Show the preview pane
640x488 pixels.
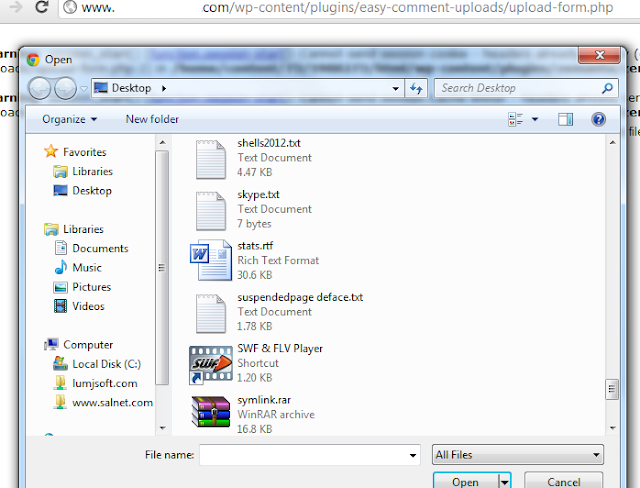(x=565, y=120)
